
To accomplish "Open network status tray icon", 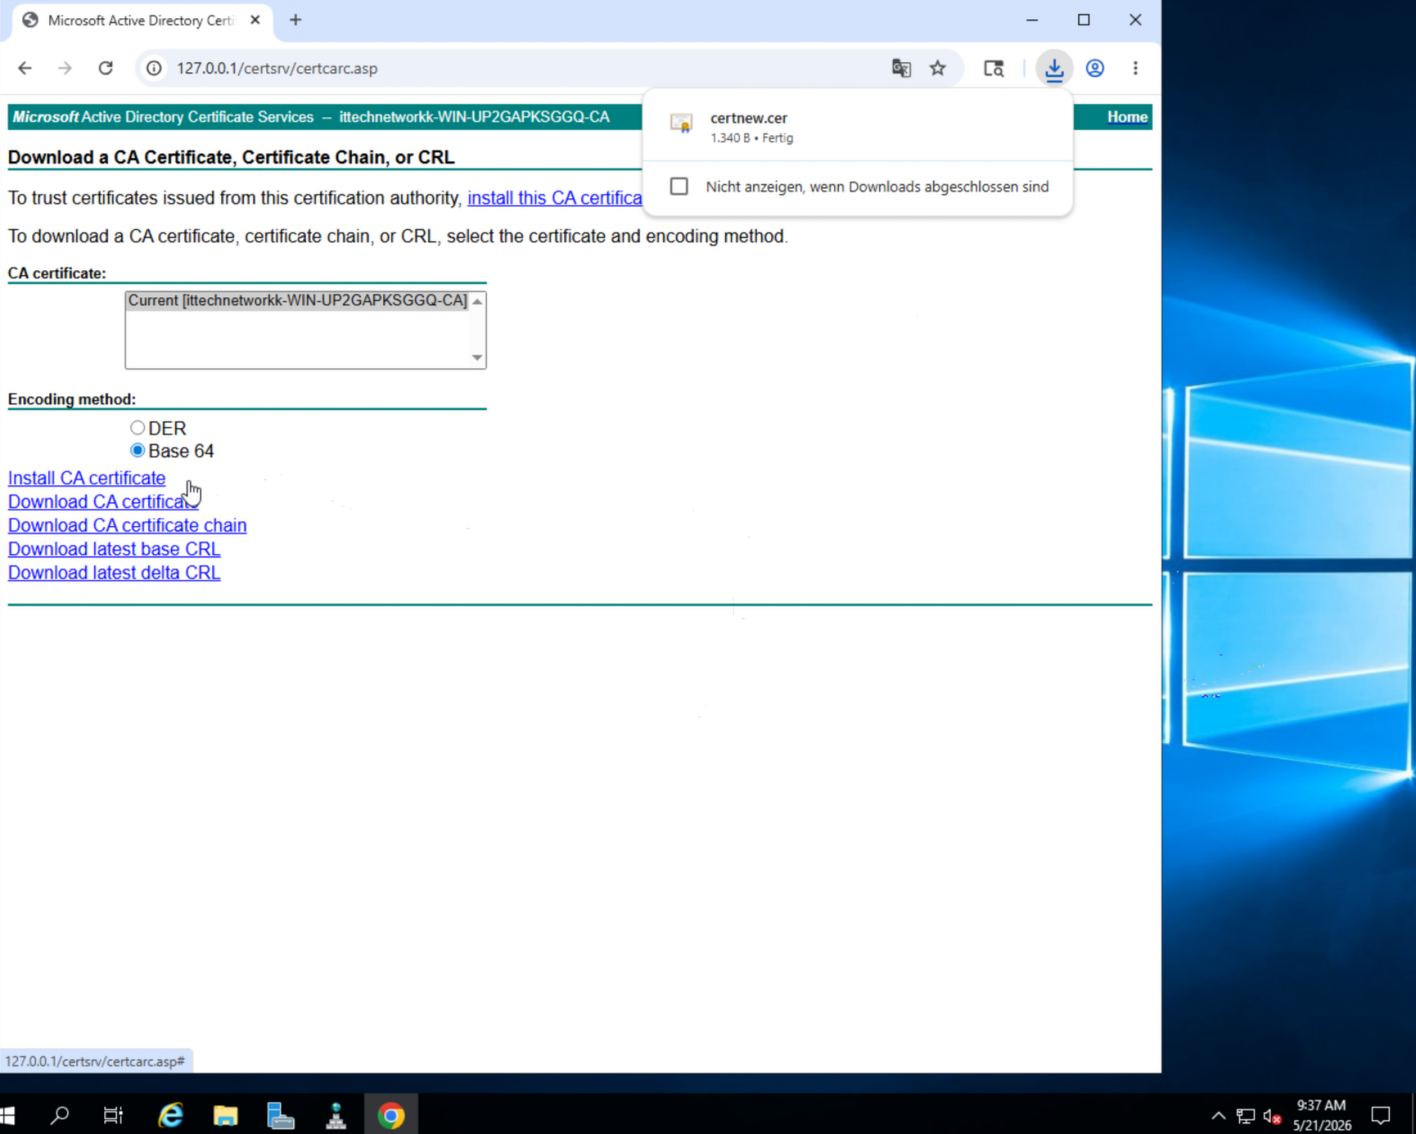I will (x=1246, y=1116).
